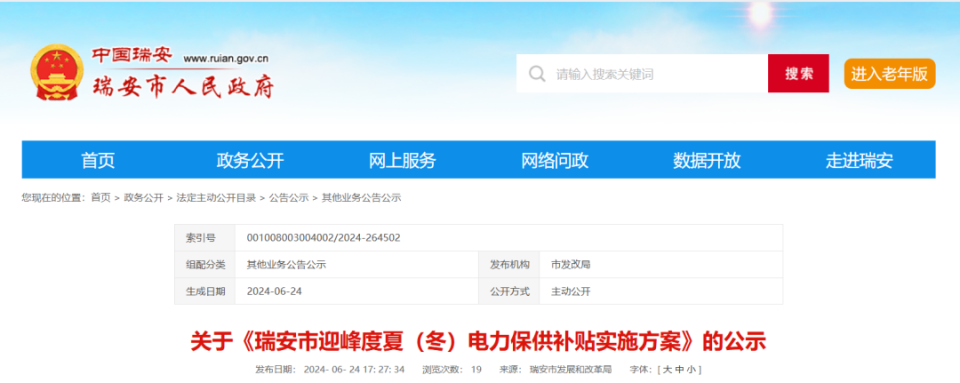Screen dimensions: 960x383
Task: Open the 数据开放 navigation item
Action: (707, 160)
